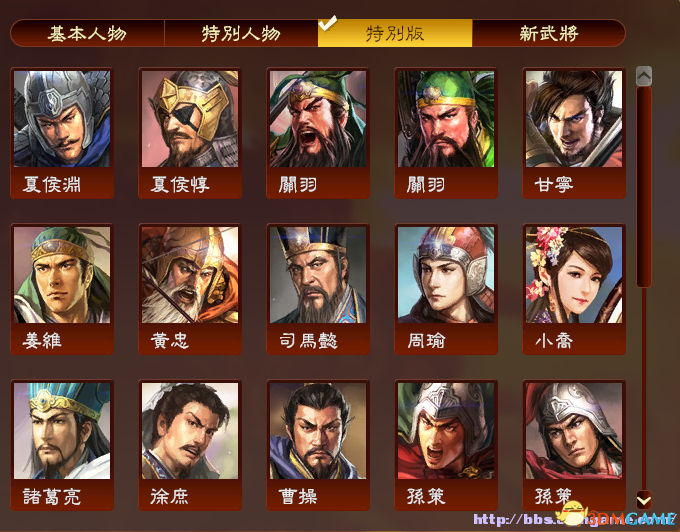Select the 小喬 female character portrait
Image resolution: width=680 pixels, height=532 pixels.
(574, 289)
